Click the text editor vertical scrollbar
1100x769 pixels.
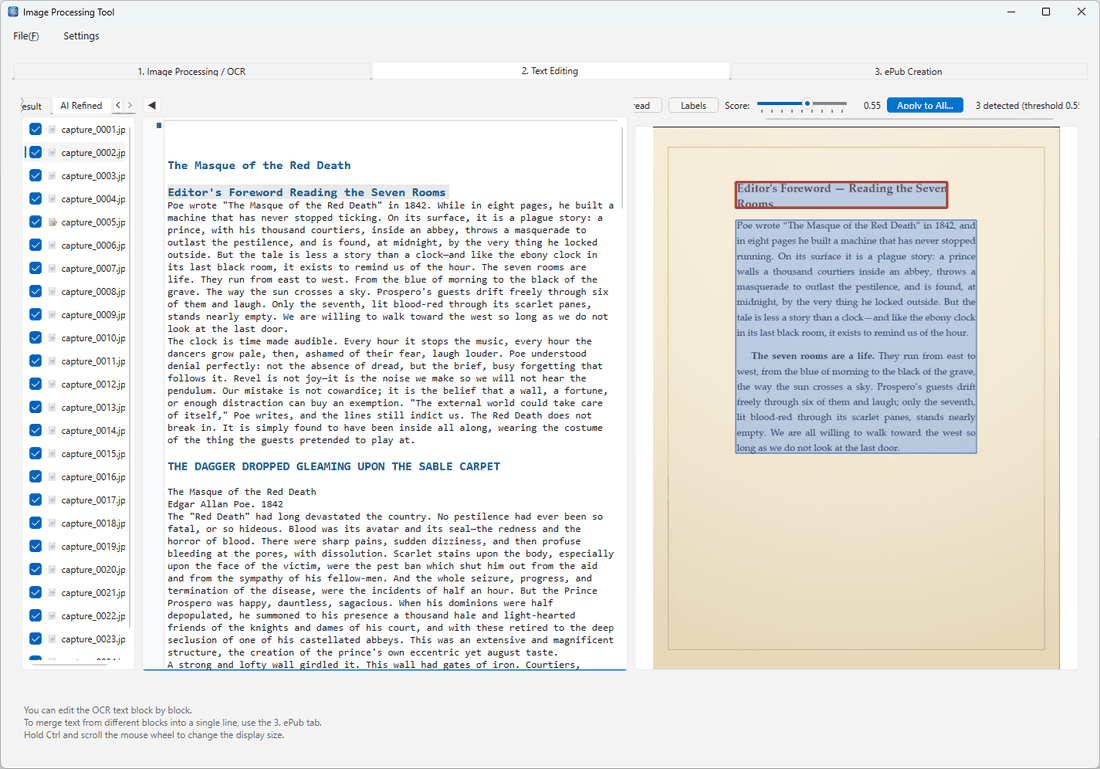click(x=622, y=167)
